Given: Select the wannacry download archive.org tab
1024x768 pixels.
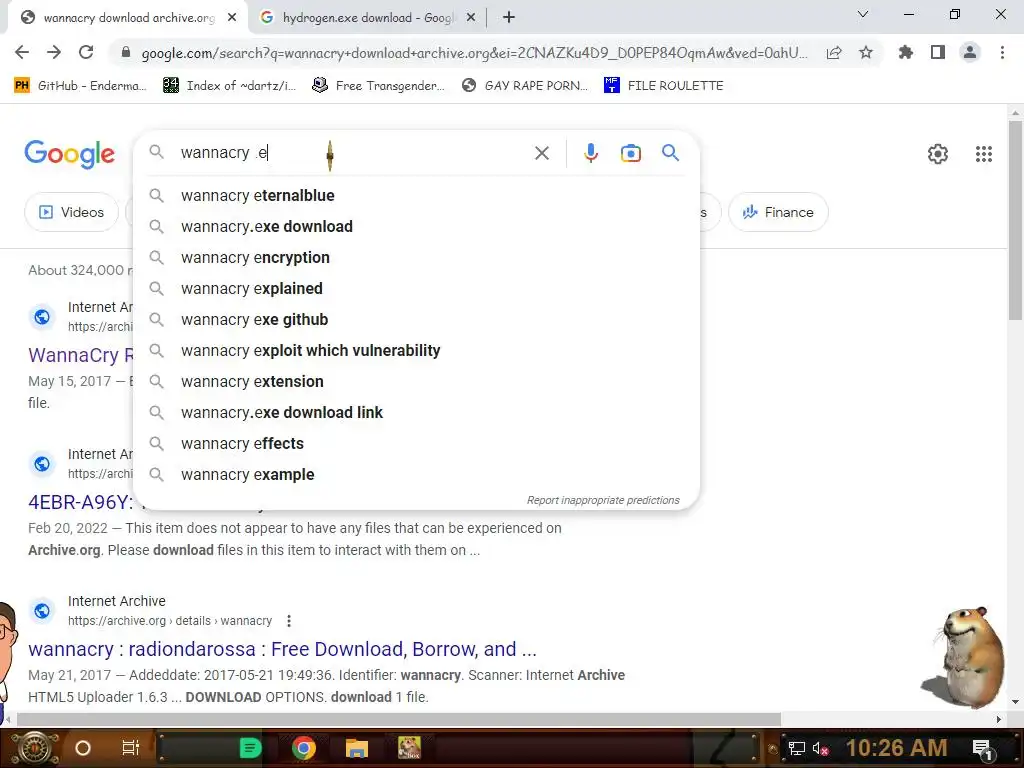Looking at the screenshot, I should (128, 18).
